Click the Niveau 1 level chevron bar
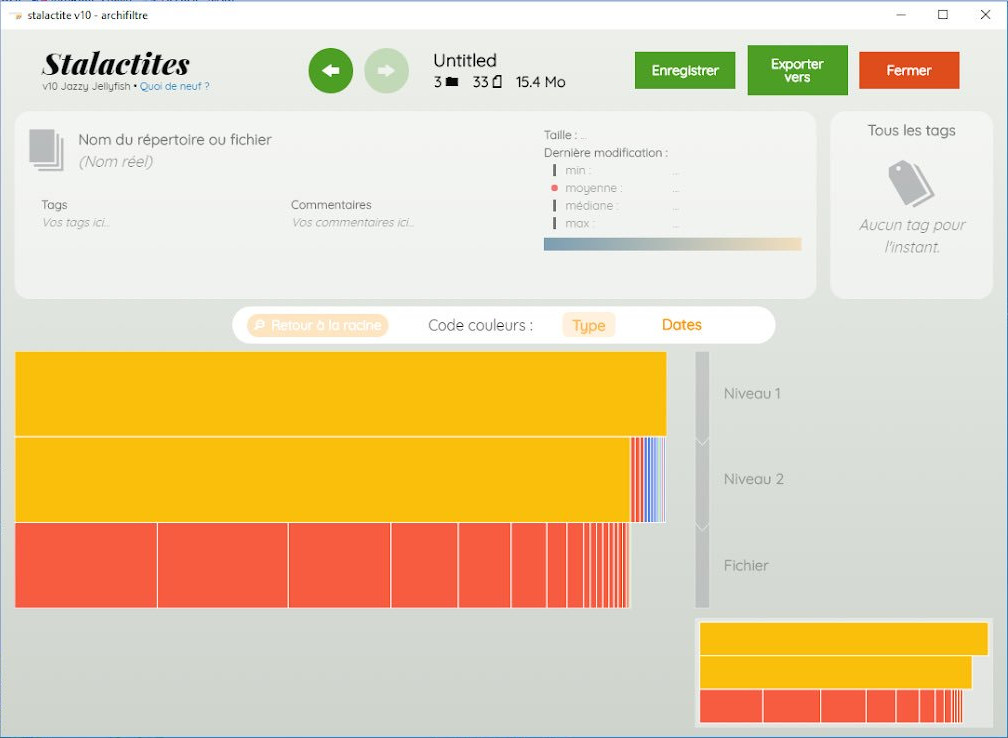This screenshot has width=1008, height=738. coord(702,395)
